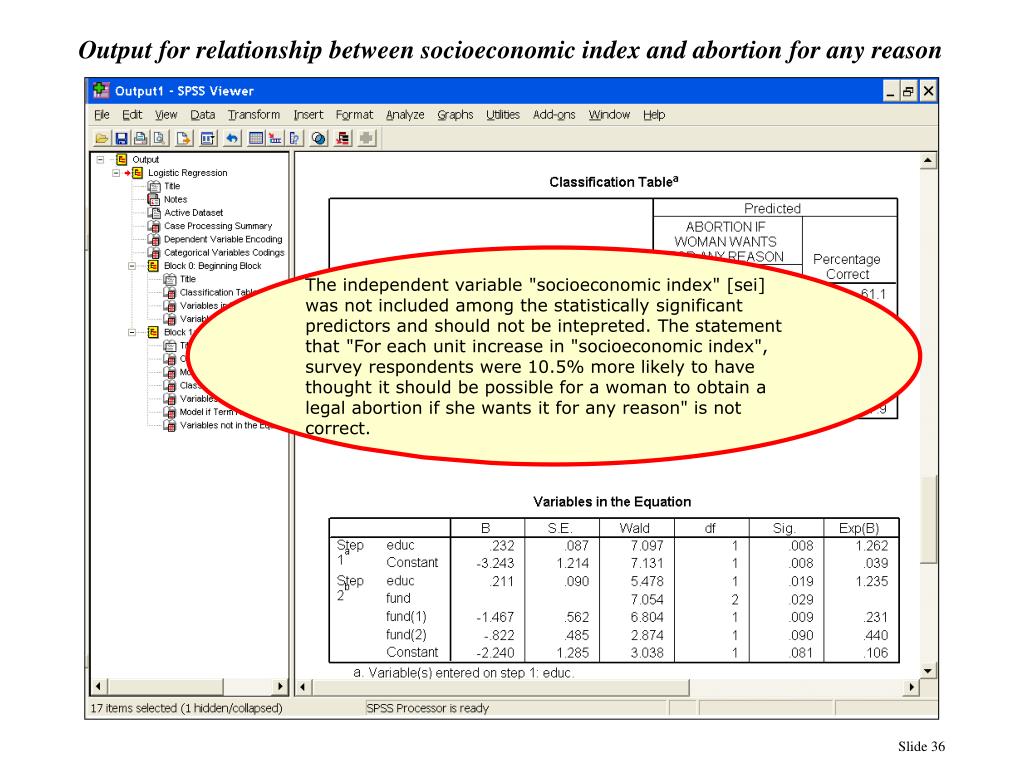
Task: Click the Active Dataset item icon
Action: [153, 213]
